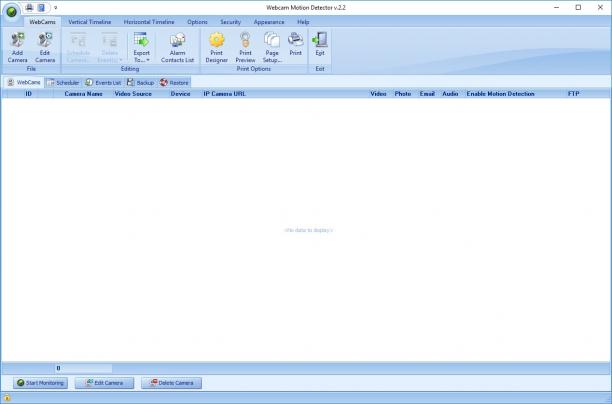
Task: Click the quick access printer icon
Action: 29,7
